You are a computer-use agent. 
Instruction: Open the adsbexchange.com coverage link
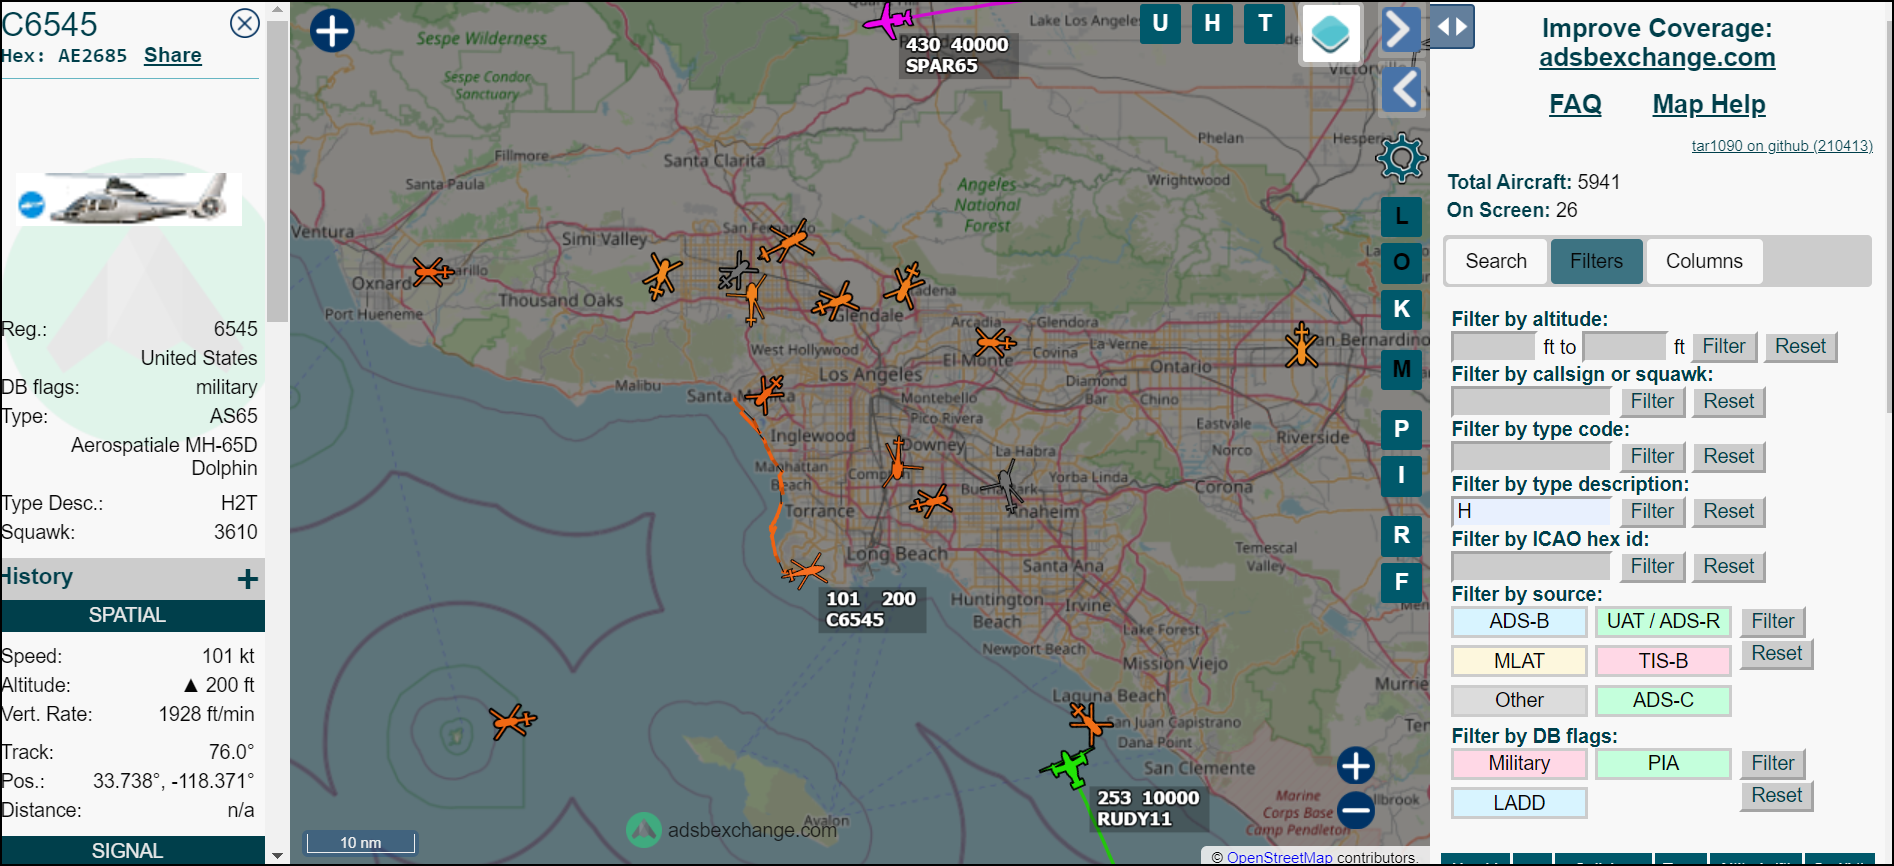pyautogui.click(x=1657, y=57)
